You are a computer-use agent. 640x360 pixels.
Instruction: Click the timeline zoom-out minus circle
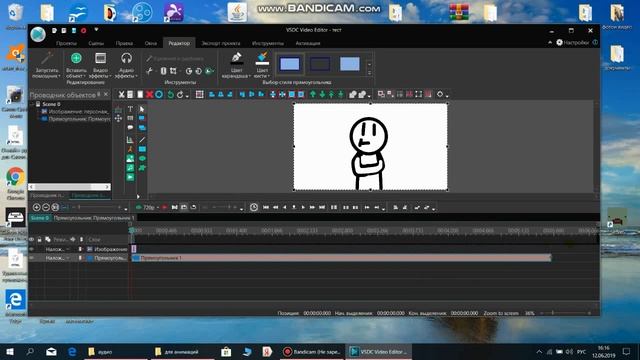coord(46,207)
